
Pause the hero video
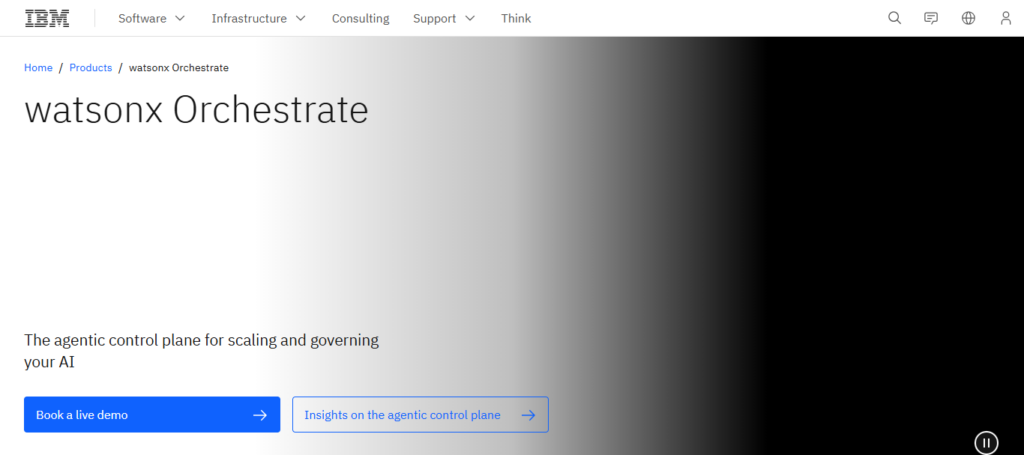(x=986, y=443)
